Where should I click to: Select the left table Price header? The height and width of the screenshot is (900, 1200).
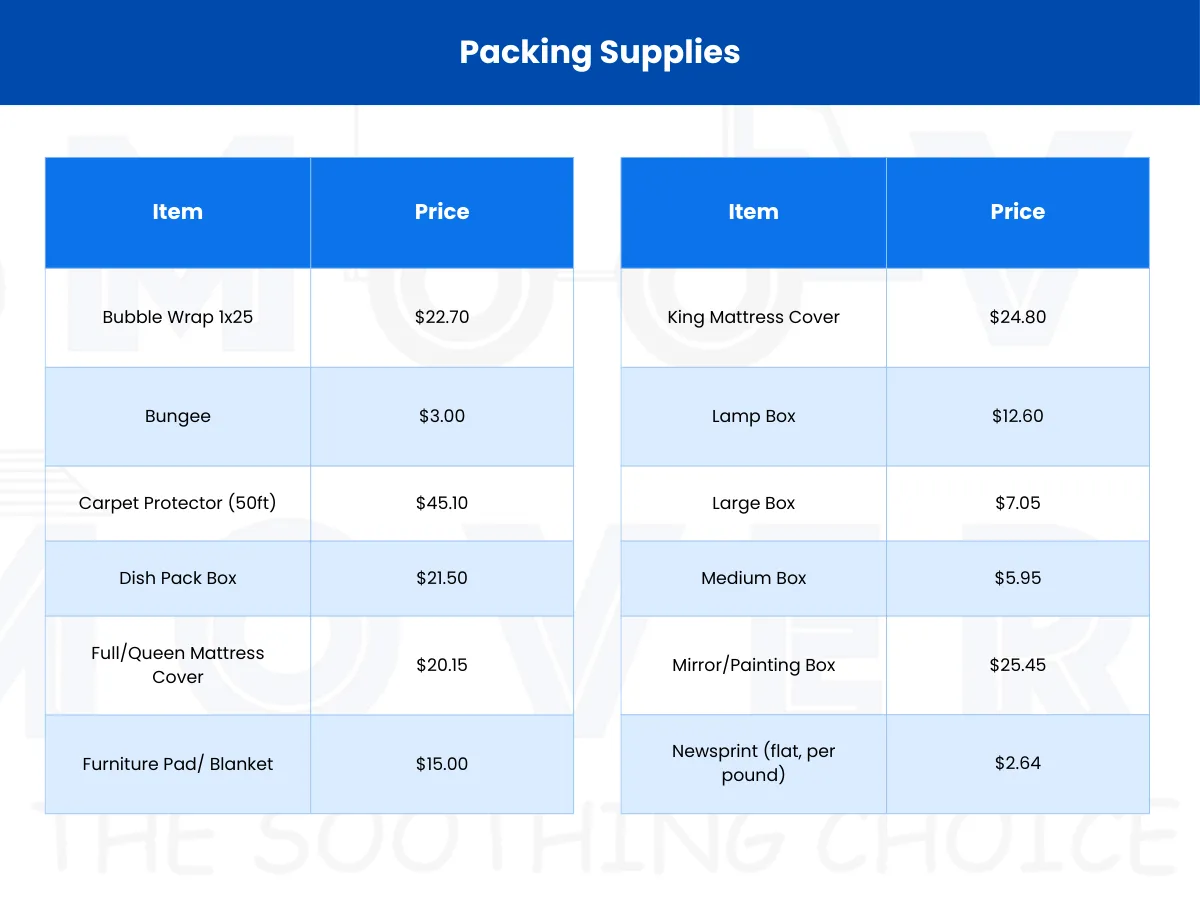tap(442, 212)
